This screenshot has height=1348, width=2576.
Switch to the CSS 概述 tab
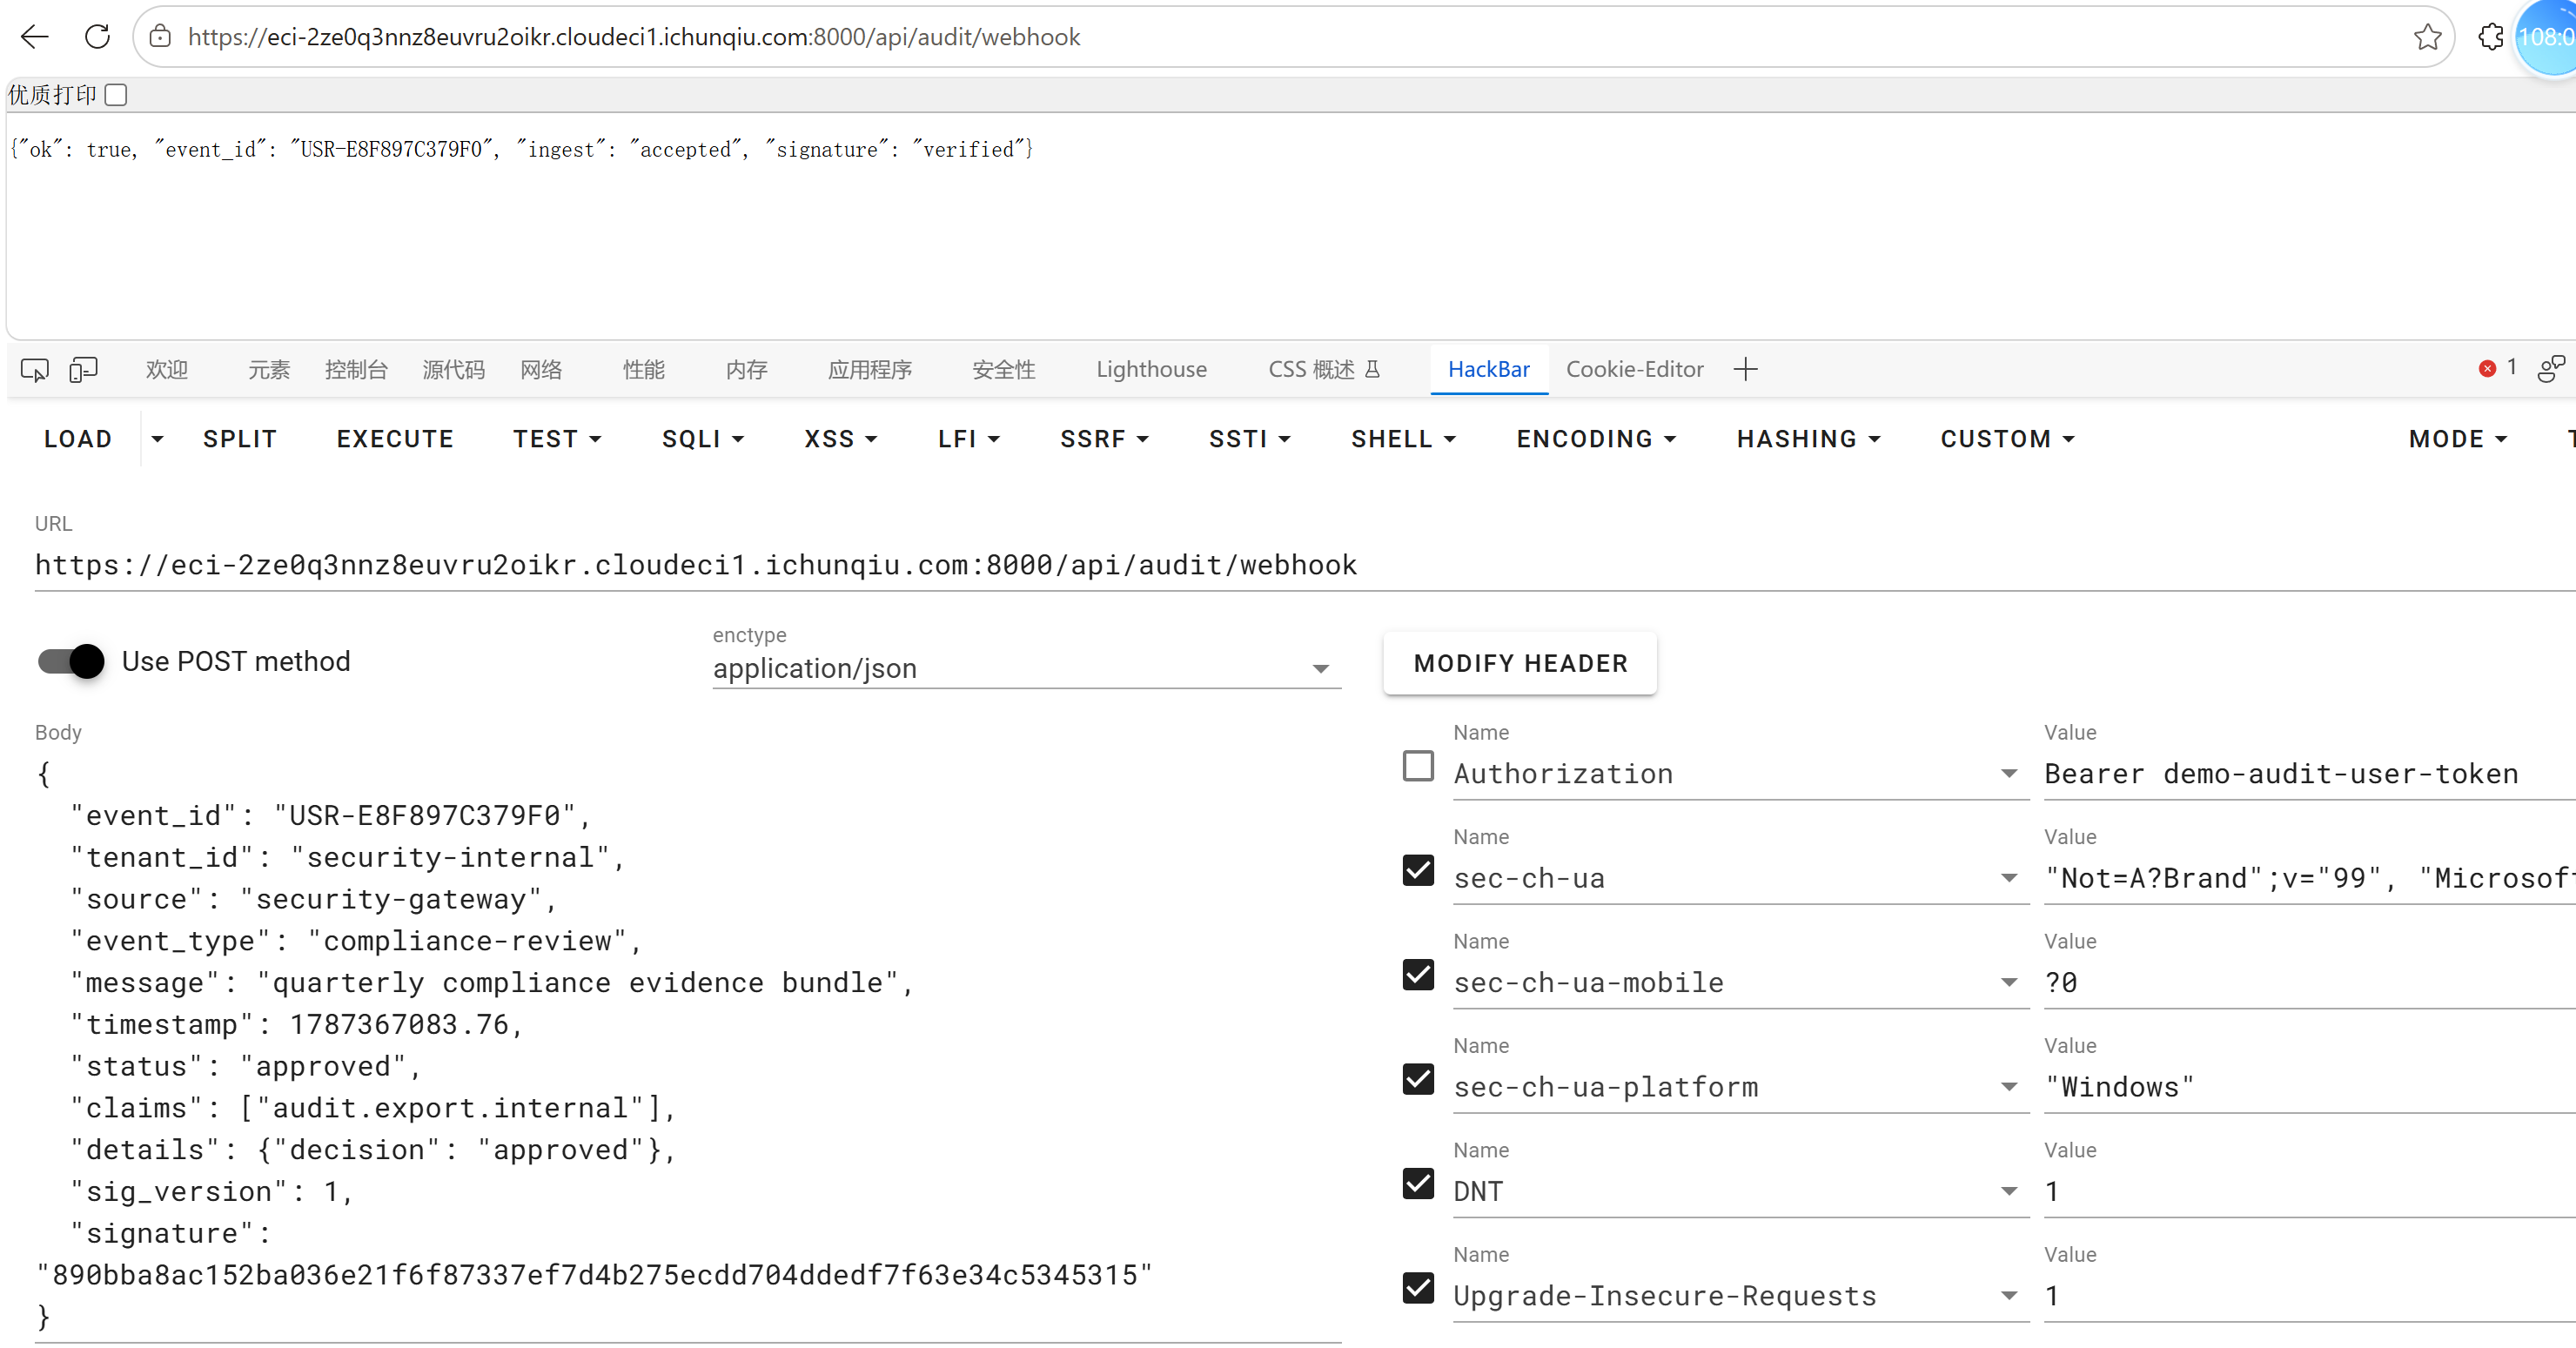(x=1324, y=370)
